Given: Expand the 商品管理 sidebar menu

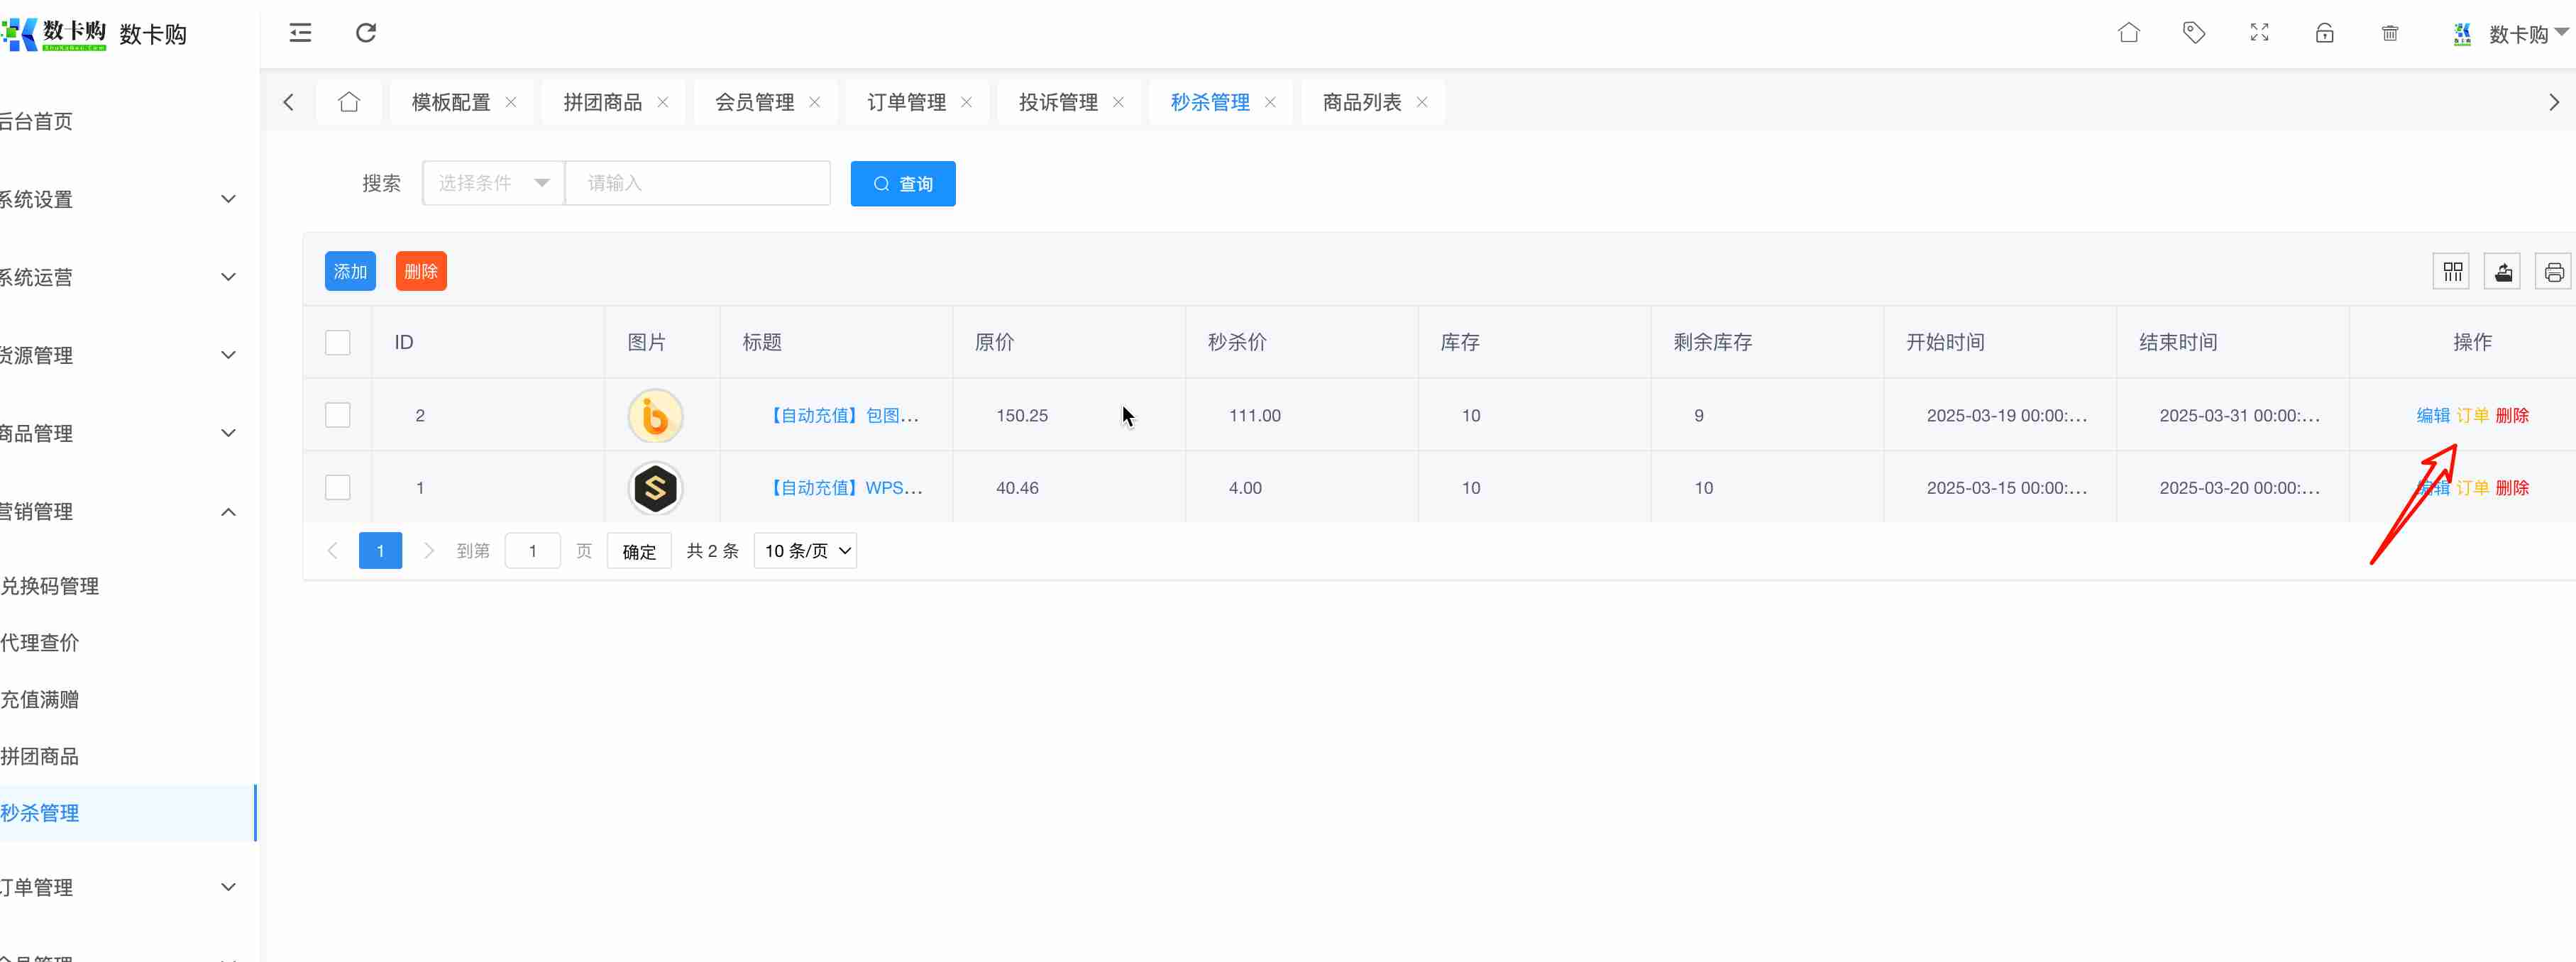Looking at the screenshot, I should [120, 433].
